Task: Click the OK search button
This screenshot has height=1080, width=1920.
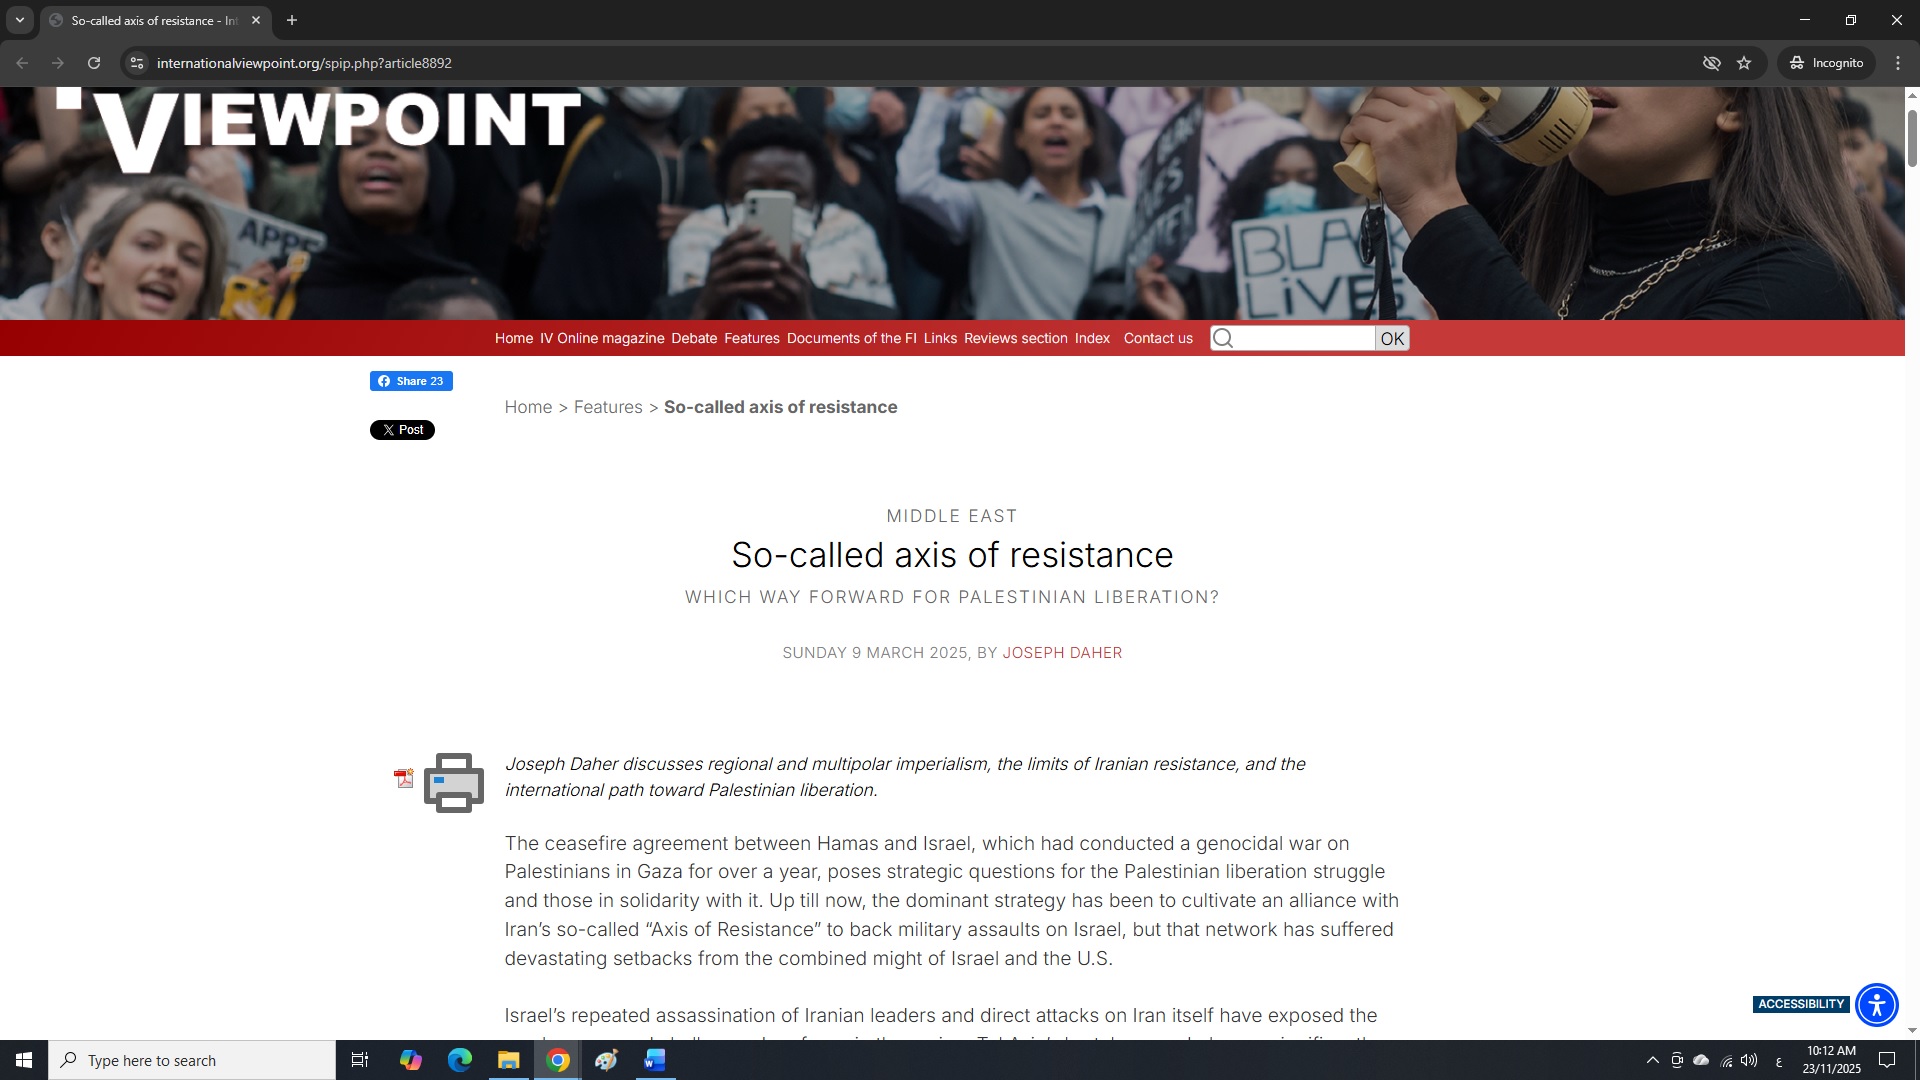Action: click(1392, 338)
